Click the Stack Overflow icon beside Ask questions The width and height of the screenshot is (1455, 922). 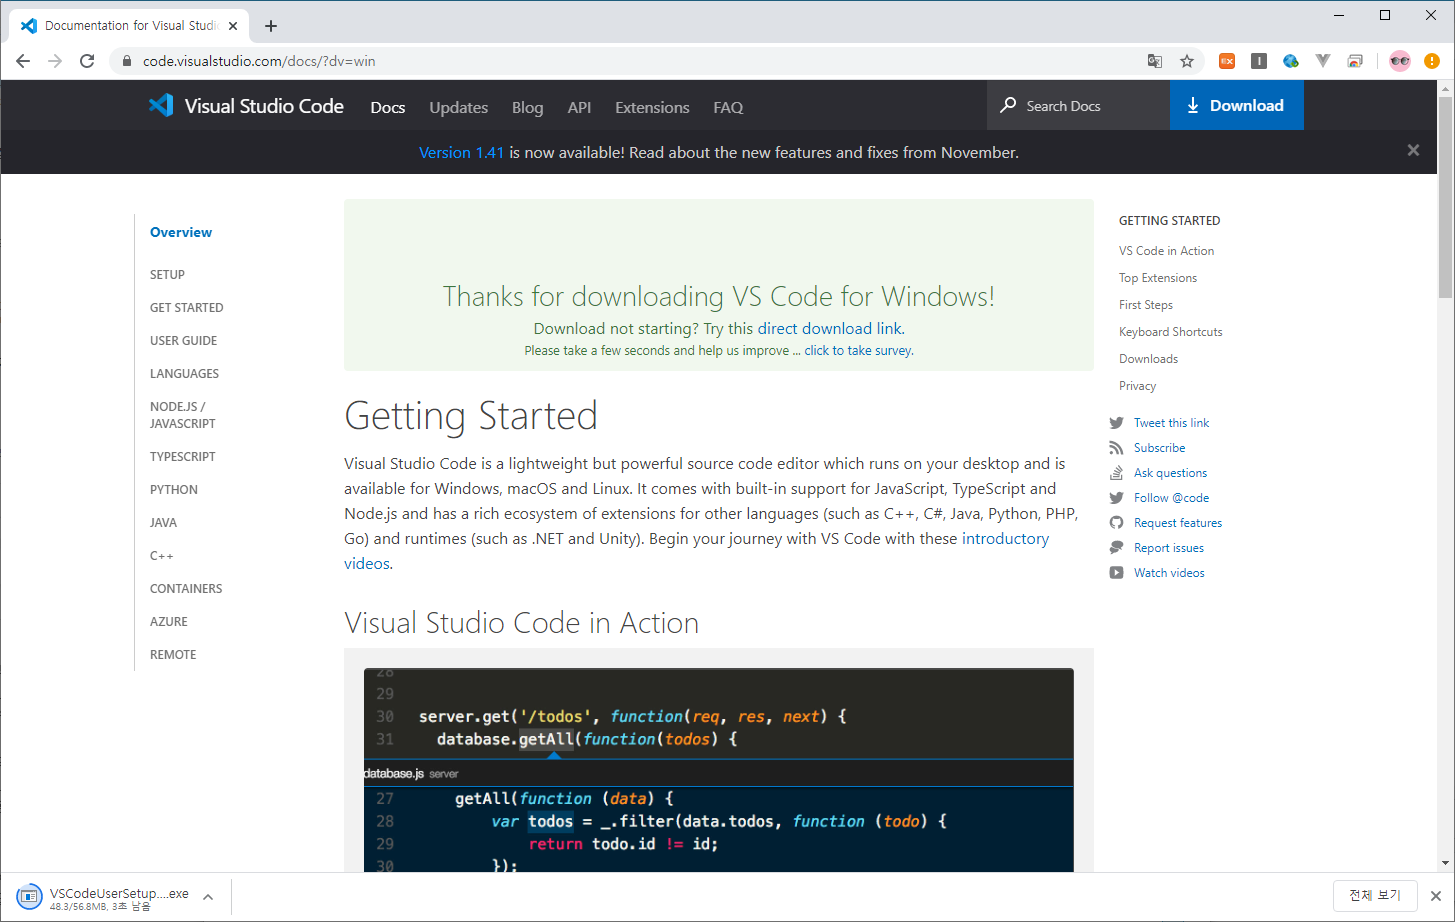[x=1116, y=473]
